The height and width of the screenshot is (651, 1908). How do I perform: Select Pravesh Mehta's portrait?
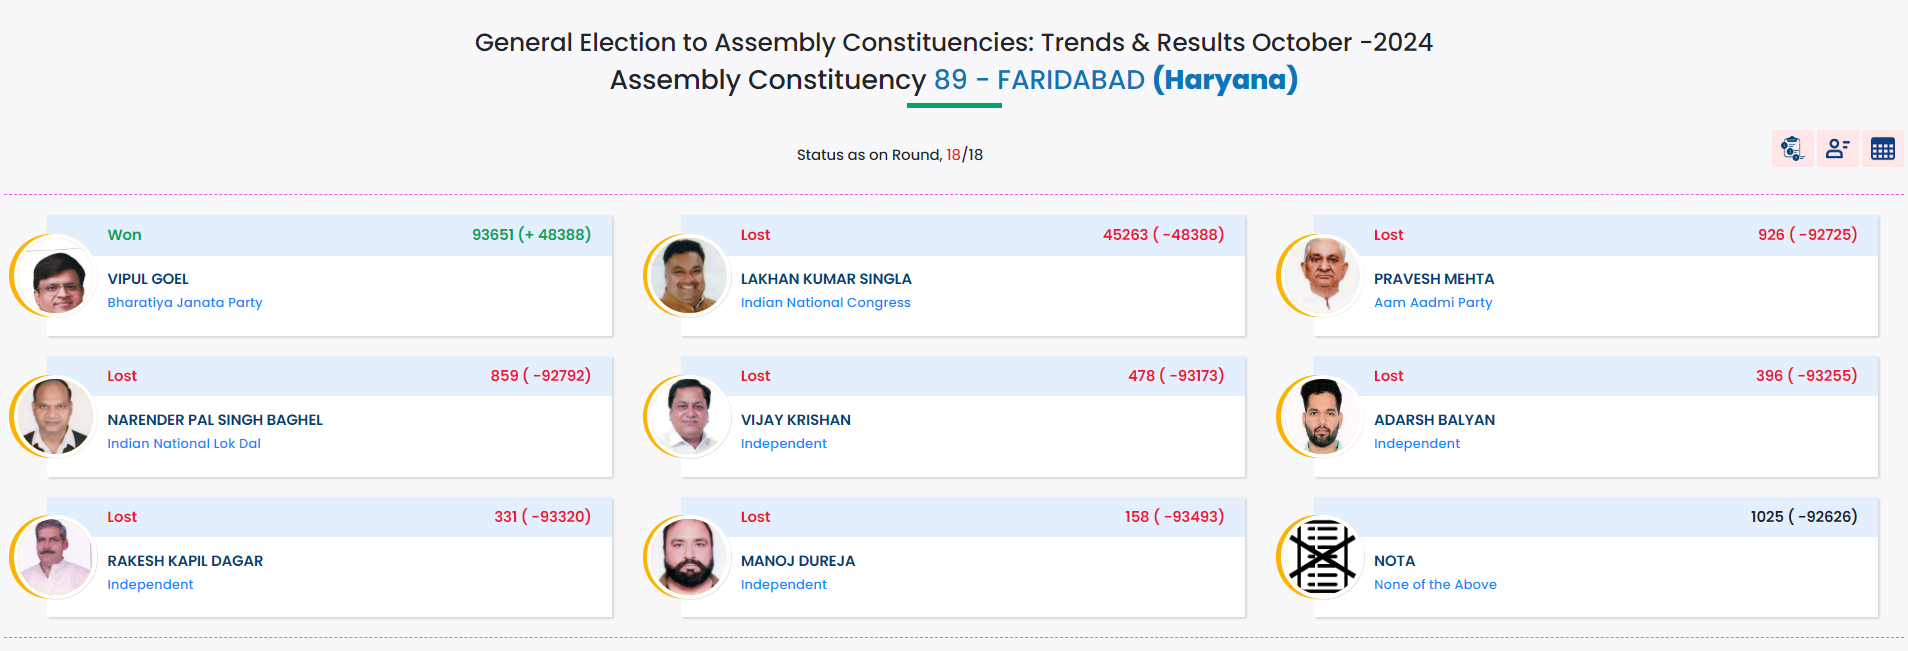[x=1322, y=276]
